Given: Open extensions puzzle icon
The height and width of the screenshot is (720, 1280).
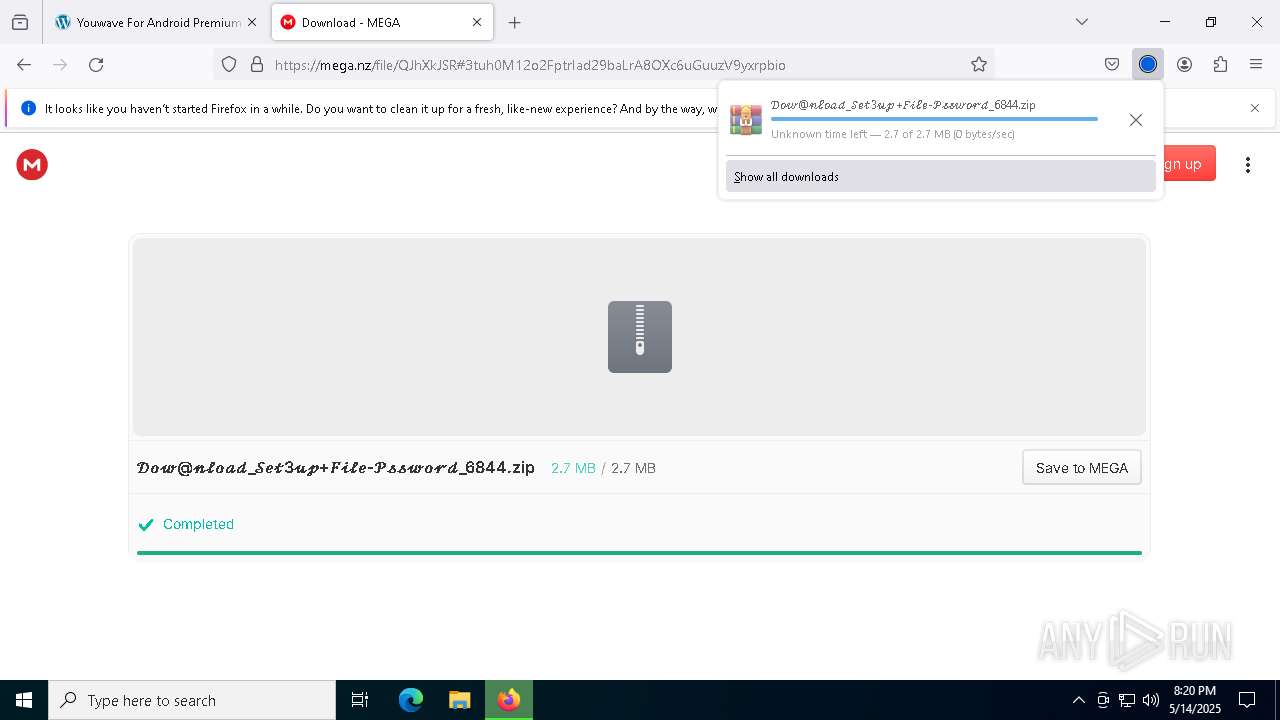Looking at the screenshot, I should 1220,64.
